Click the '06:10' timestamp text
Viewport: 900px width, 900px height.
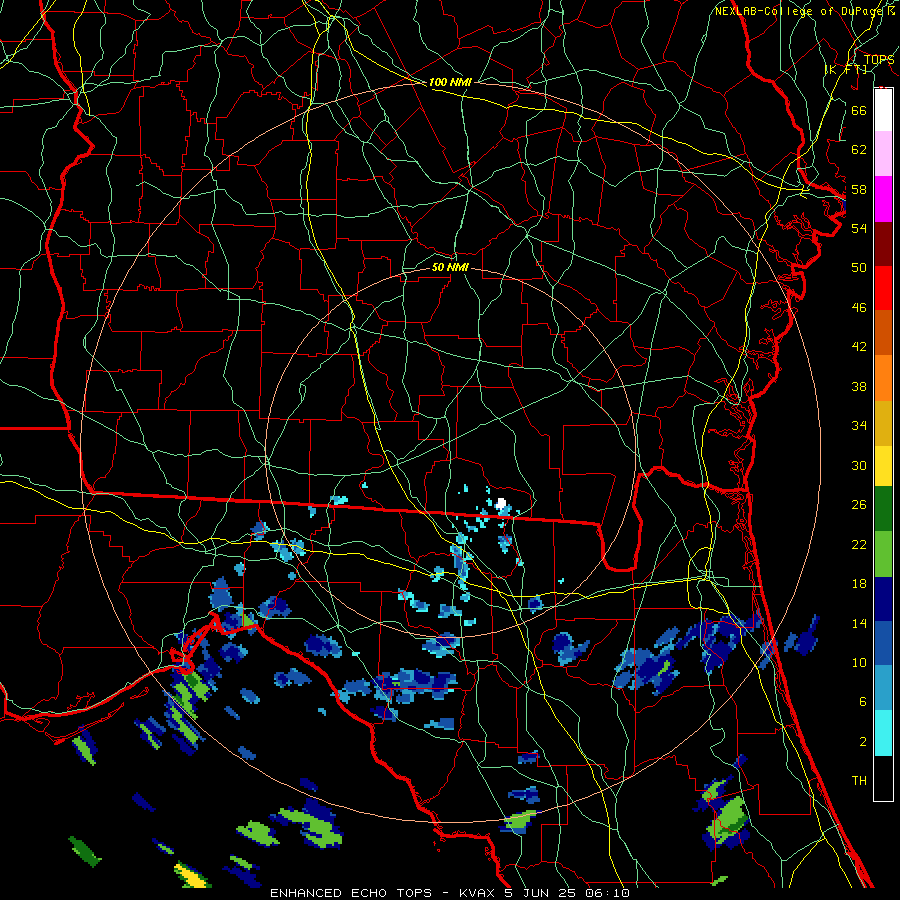click(x=607, y=893)
